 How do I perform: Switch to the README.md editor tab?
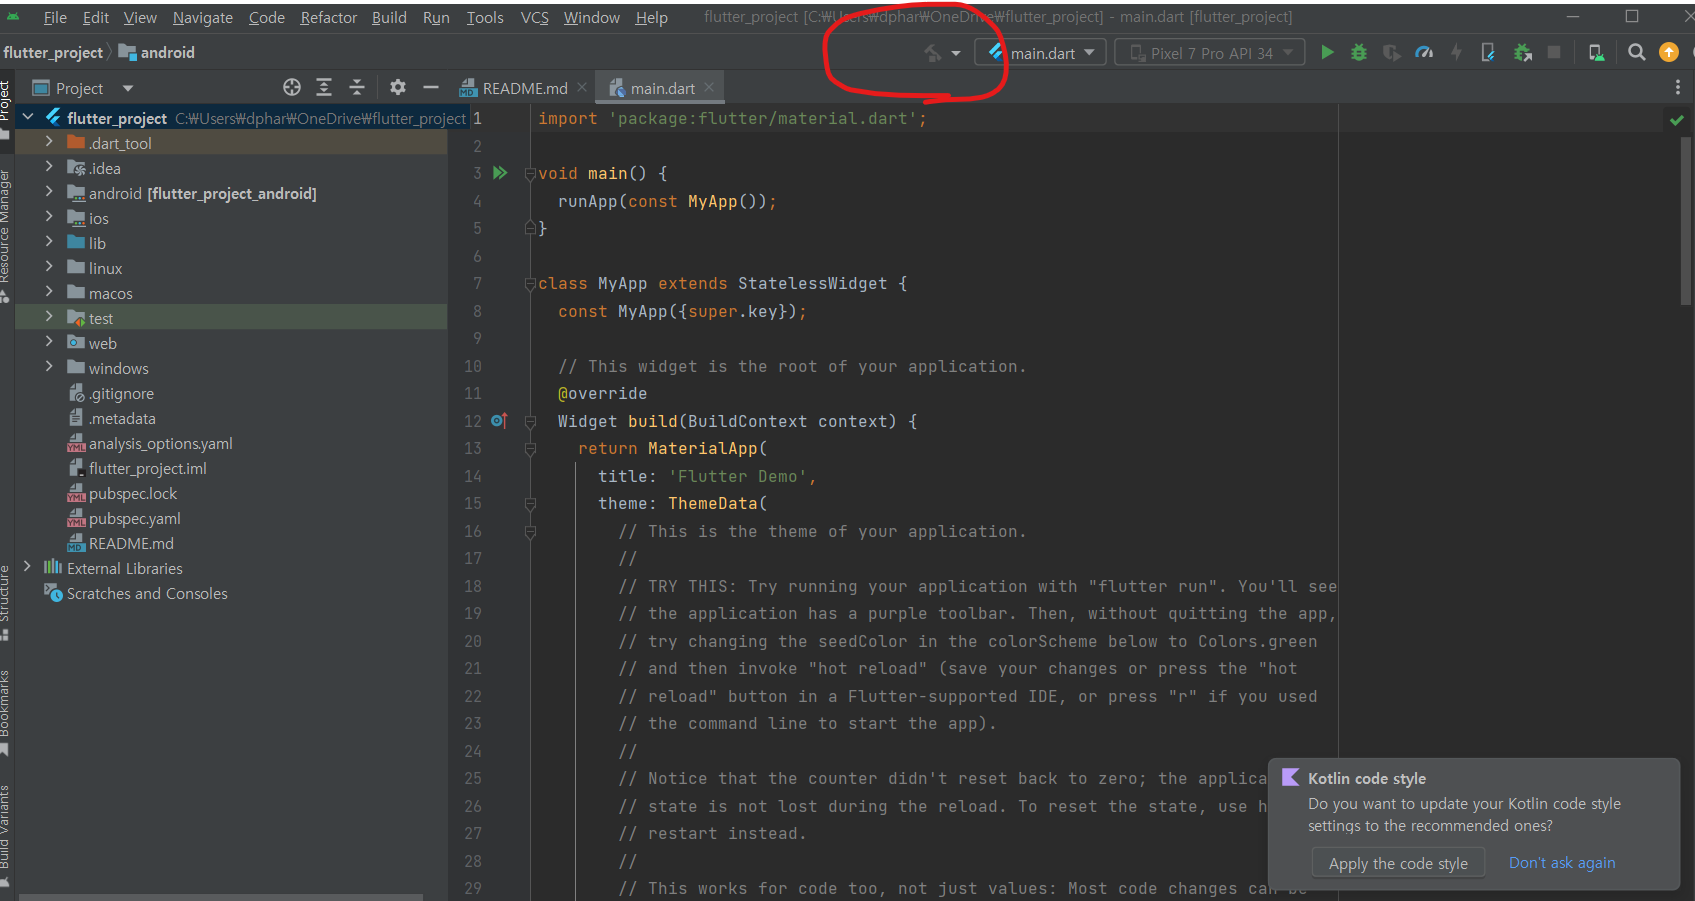tap(523, 89)
